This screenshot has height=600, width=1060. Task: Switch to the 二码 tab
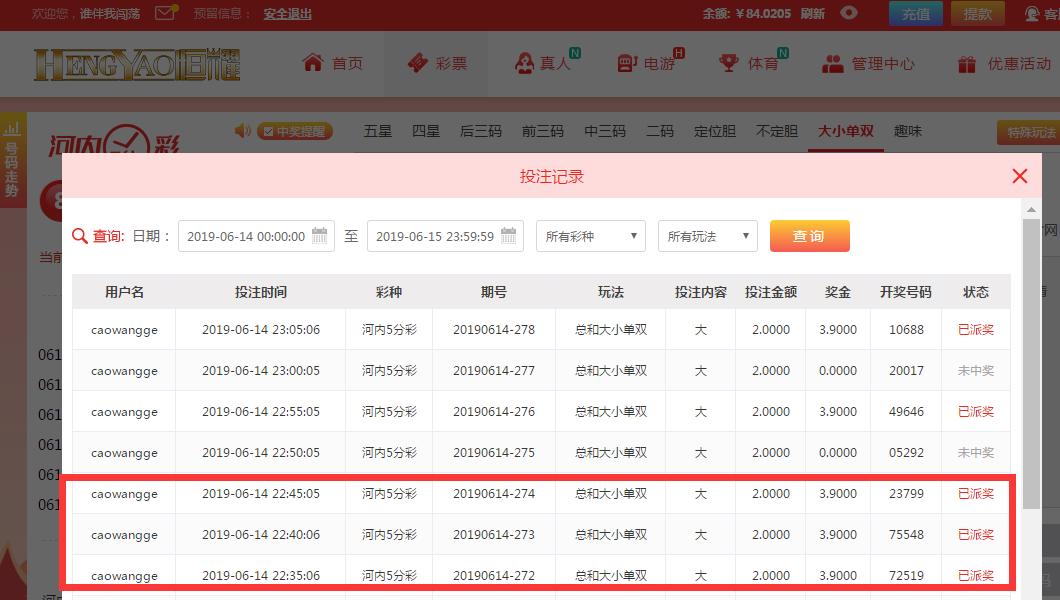point(660,131)
